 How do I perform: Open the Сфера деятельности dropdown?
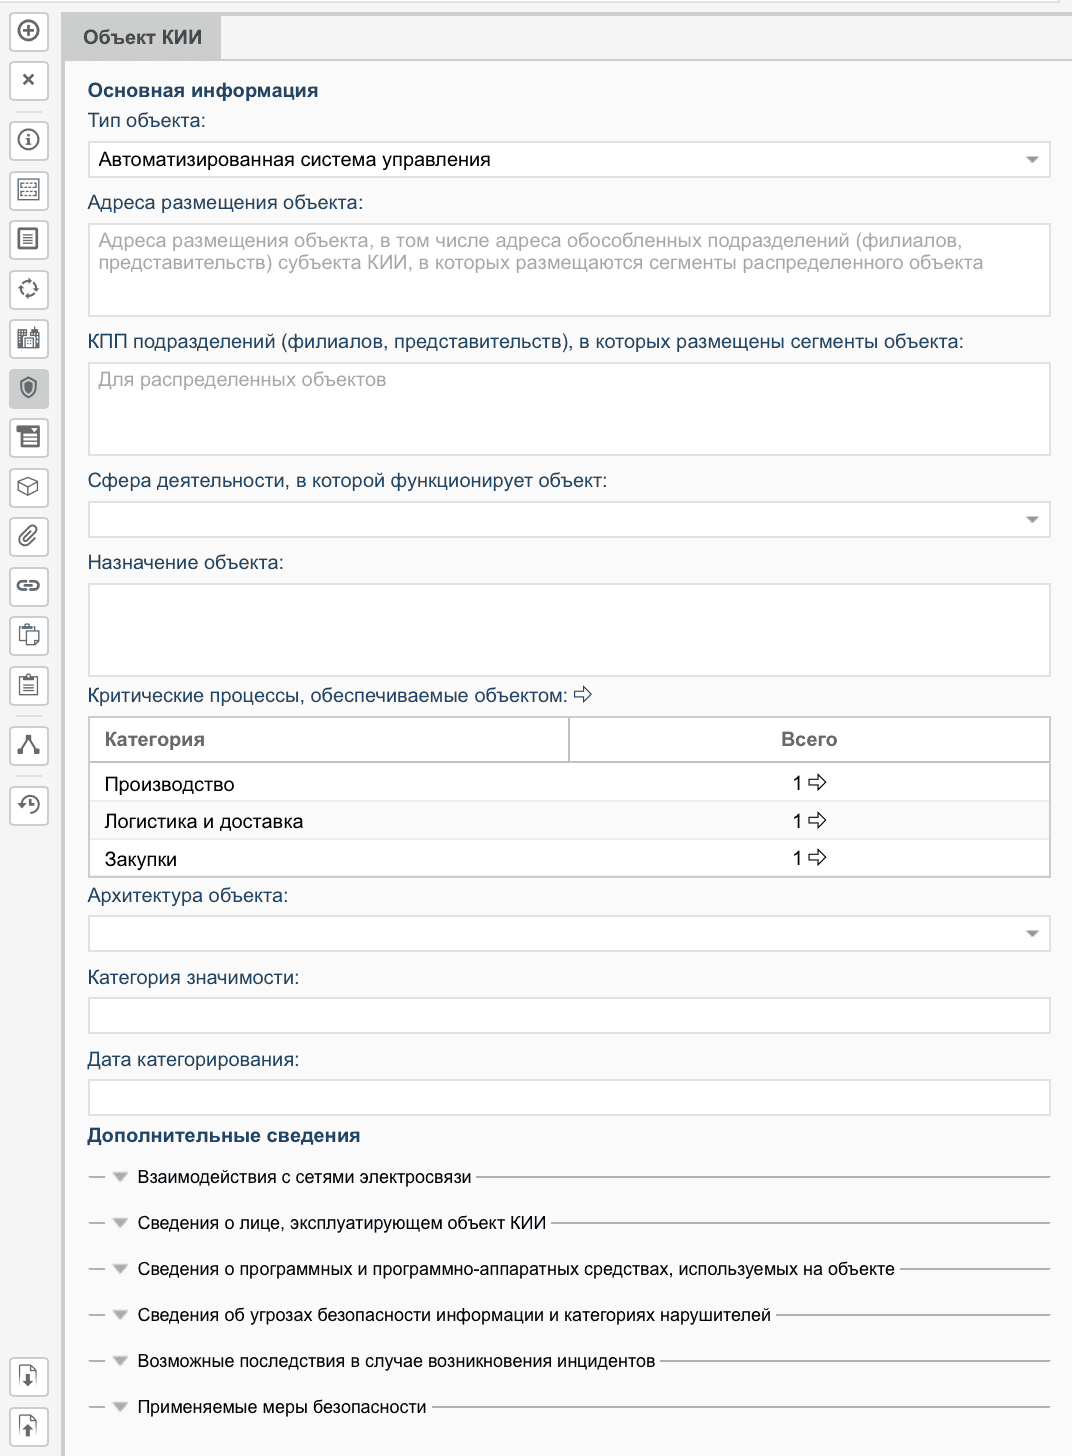(x=1032, y=520)
